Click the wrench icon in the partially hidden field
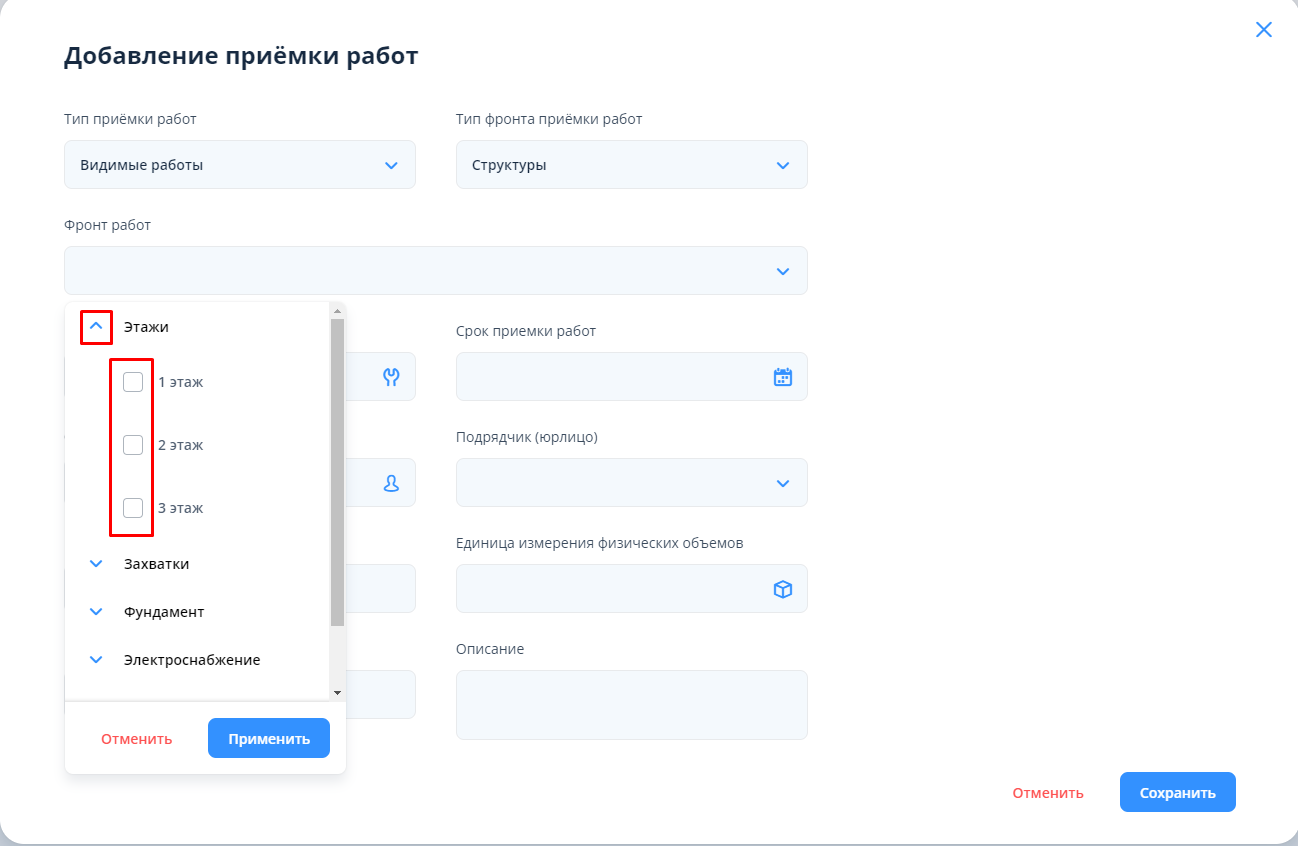The width and height of the screenshot is (1298, 846). point(391,377)
